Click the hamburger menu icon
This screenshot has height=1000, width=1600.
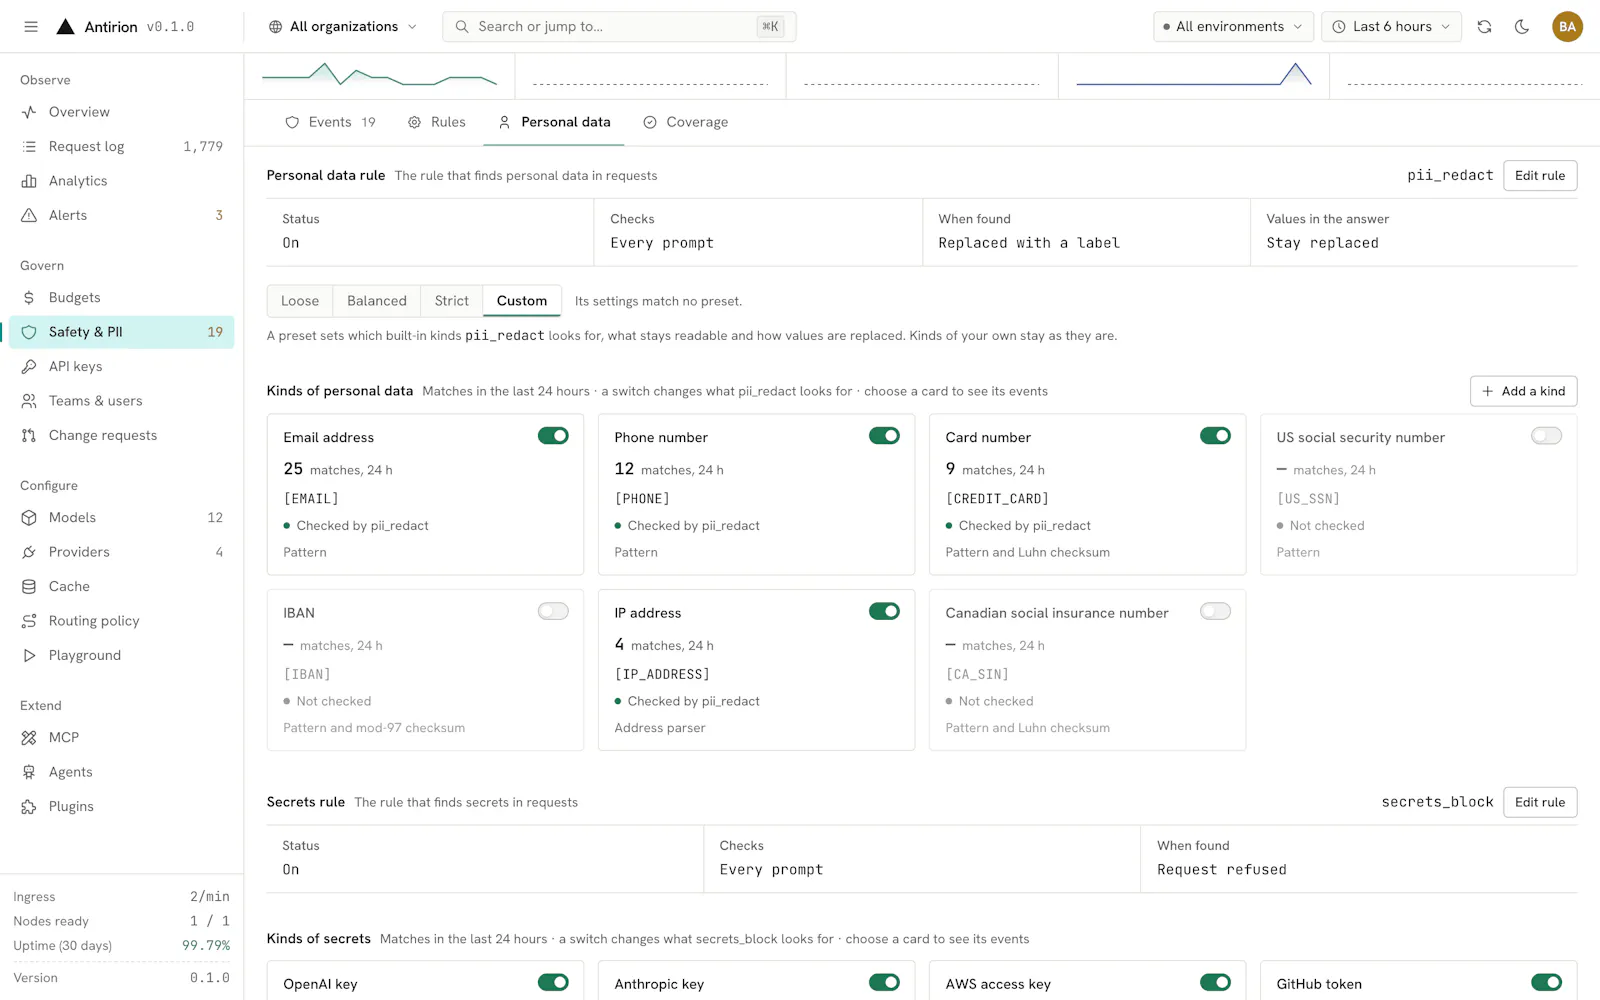[31, 27]
